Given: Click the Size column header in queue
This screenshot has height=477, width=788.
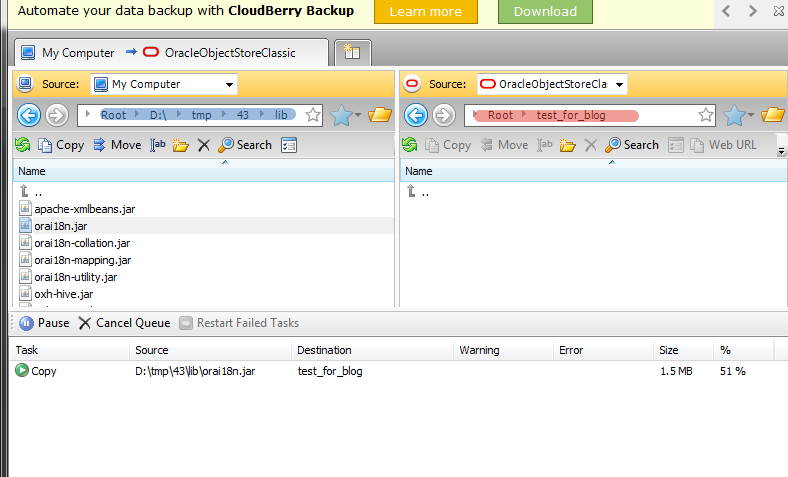Looking at the screenshot, I should [x=682, y=350].
